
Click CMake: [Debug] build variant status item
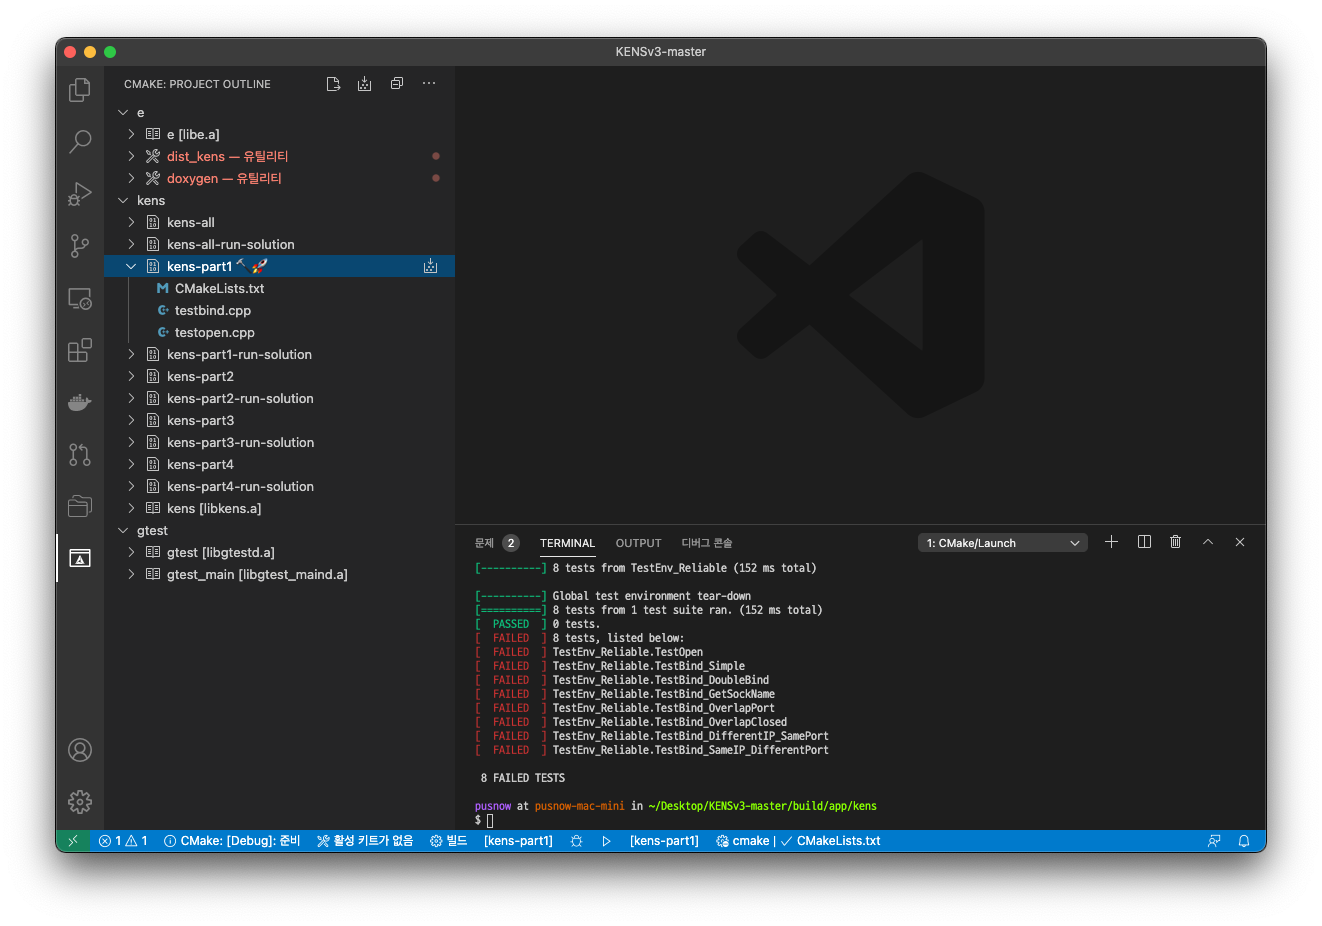232,841
